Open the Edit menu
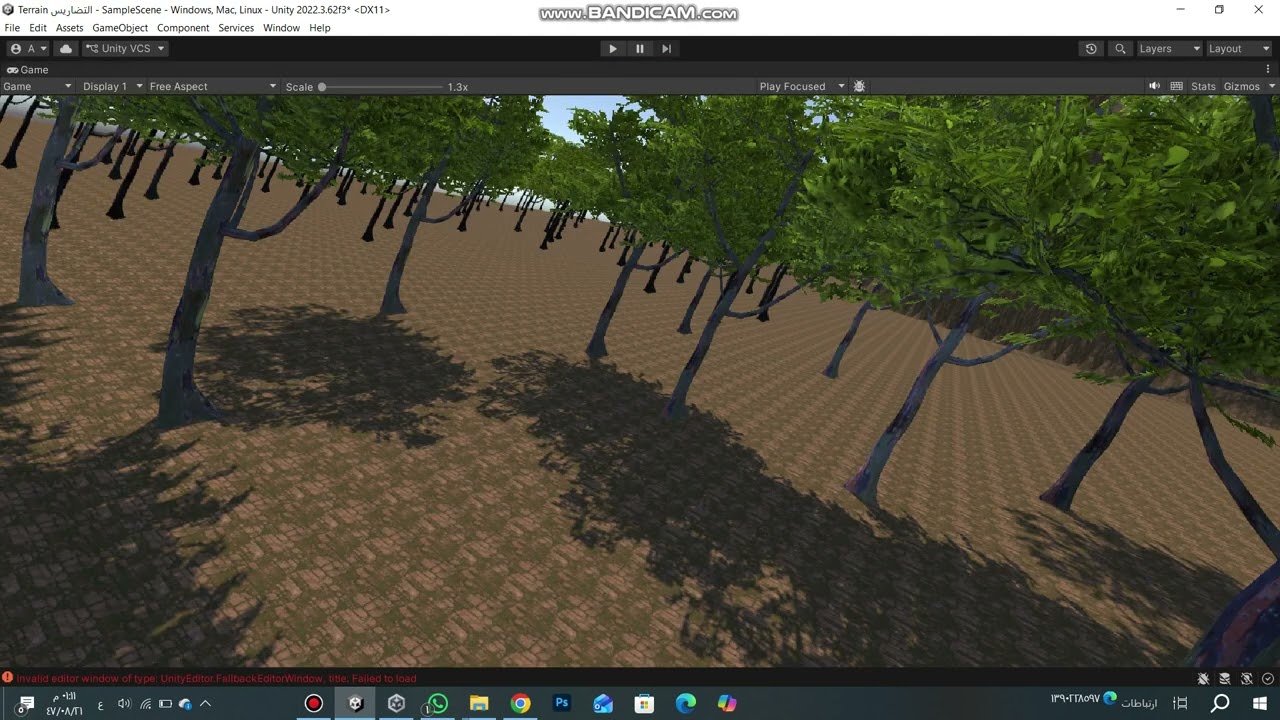 coord(38,28)
